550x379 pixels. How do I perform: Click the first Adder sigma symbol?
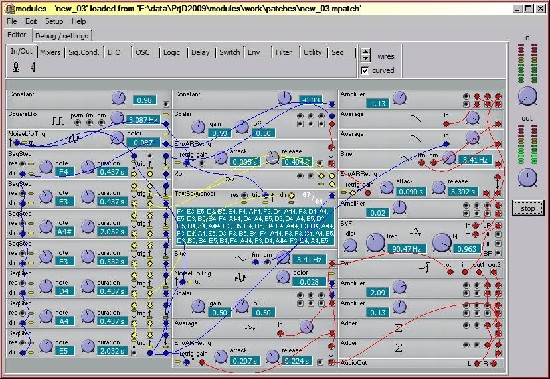(x=399, y=328)
